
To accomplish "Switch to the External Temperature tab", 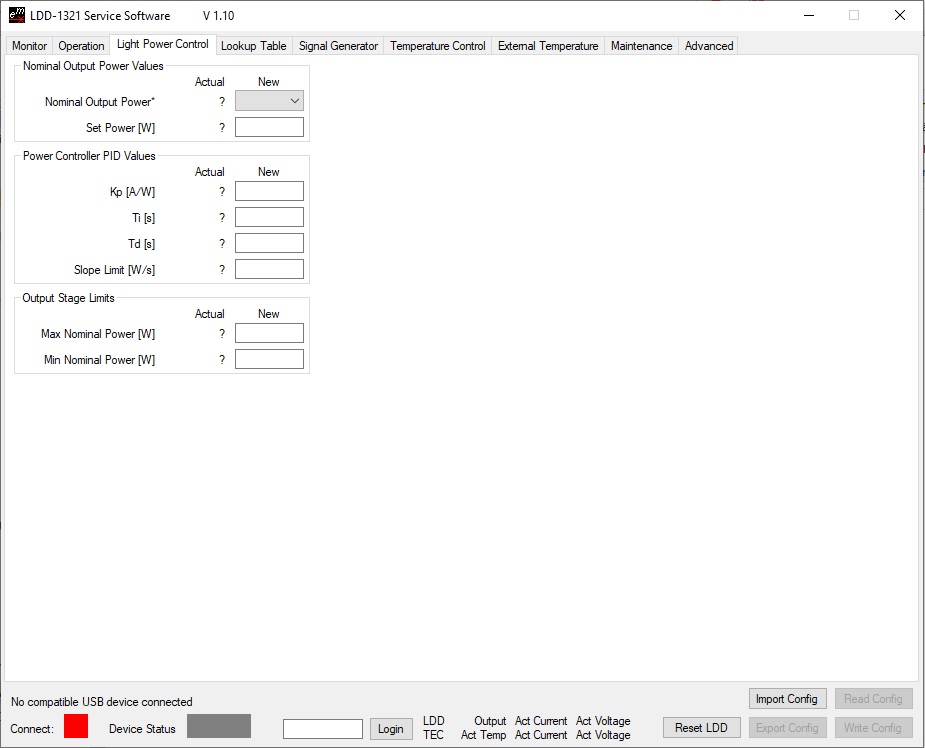I will click(x=548, y=46).
